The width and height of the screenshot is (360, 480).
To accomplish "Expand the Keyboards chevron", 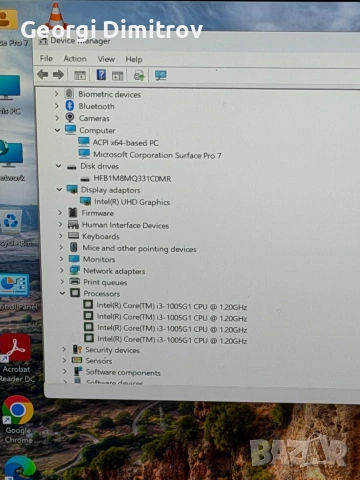I will pos(61,236).
